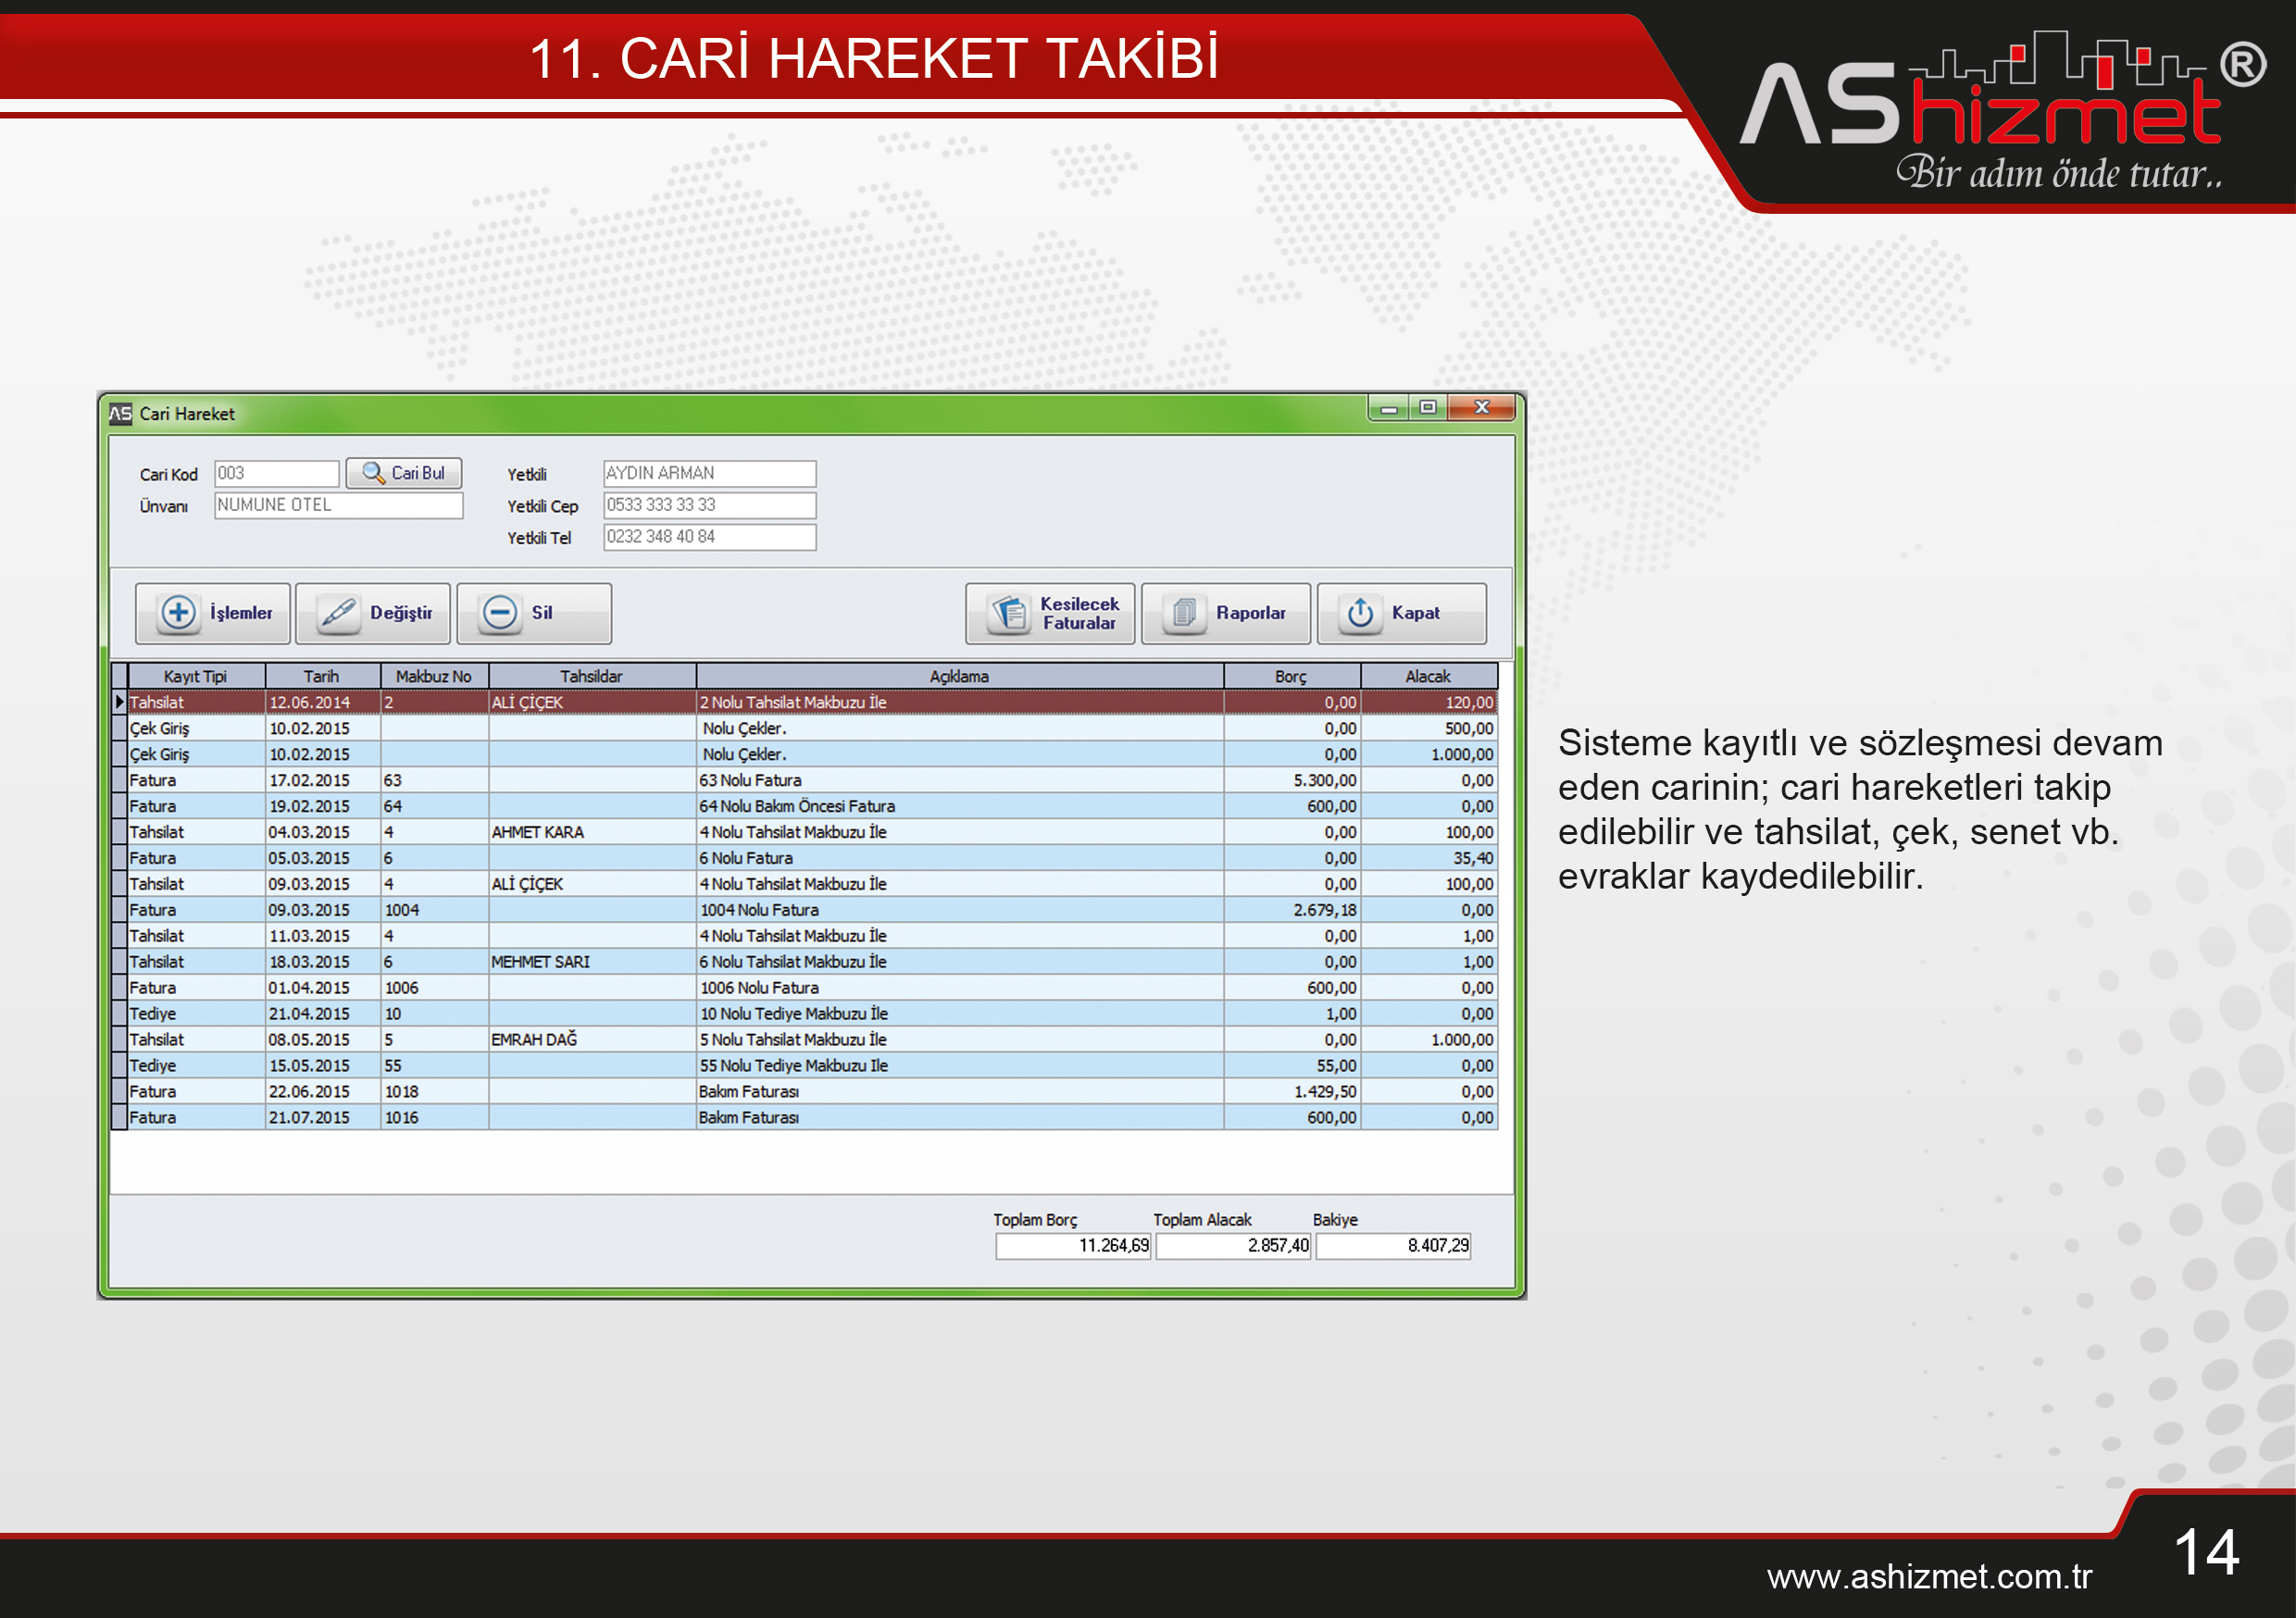Open Kesilecek Faturalar

(1050, 613)
